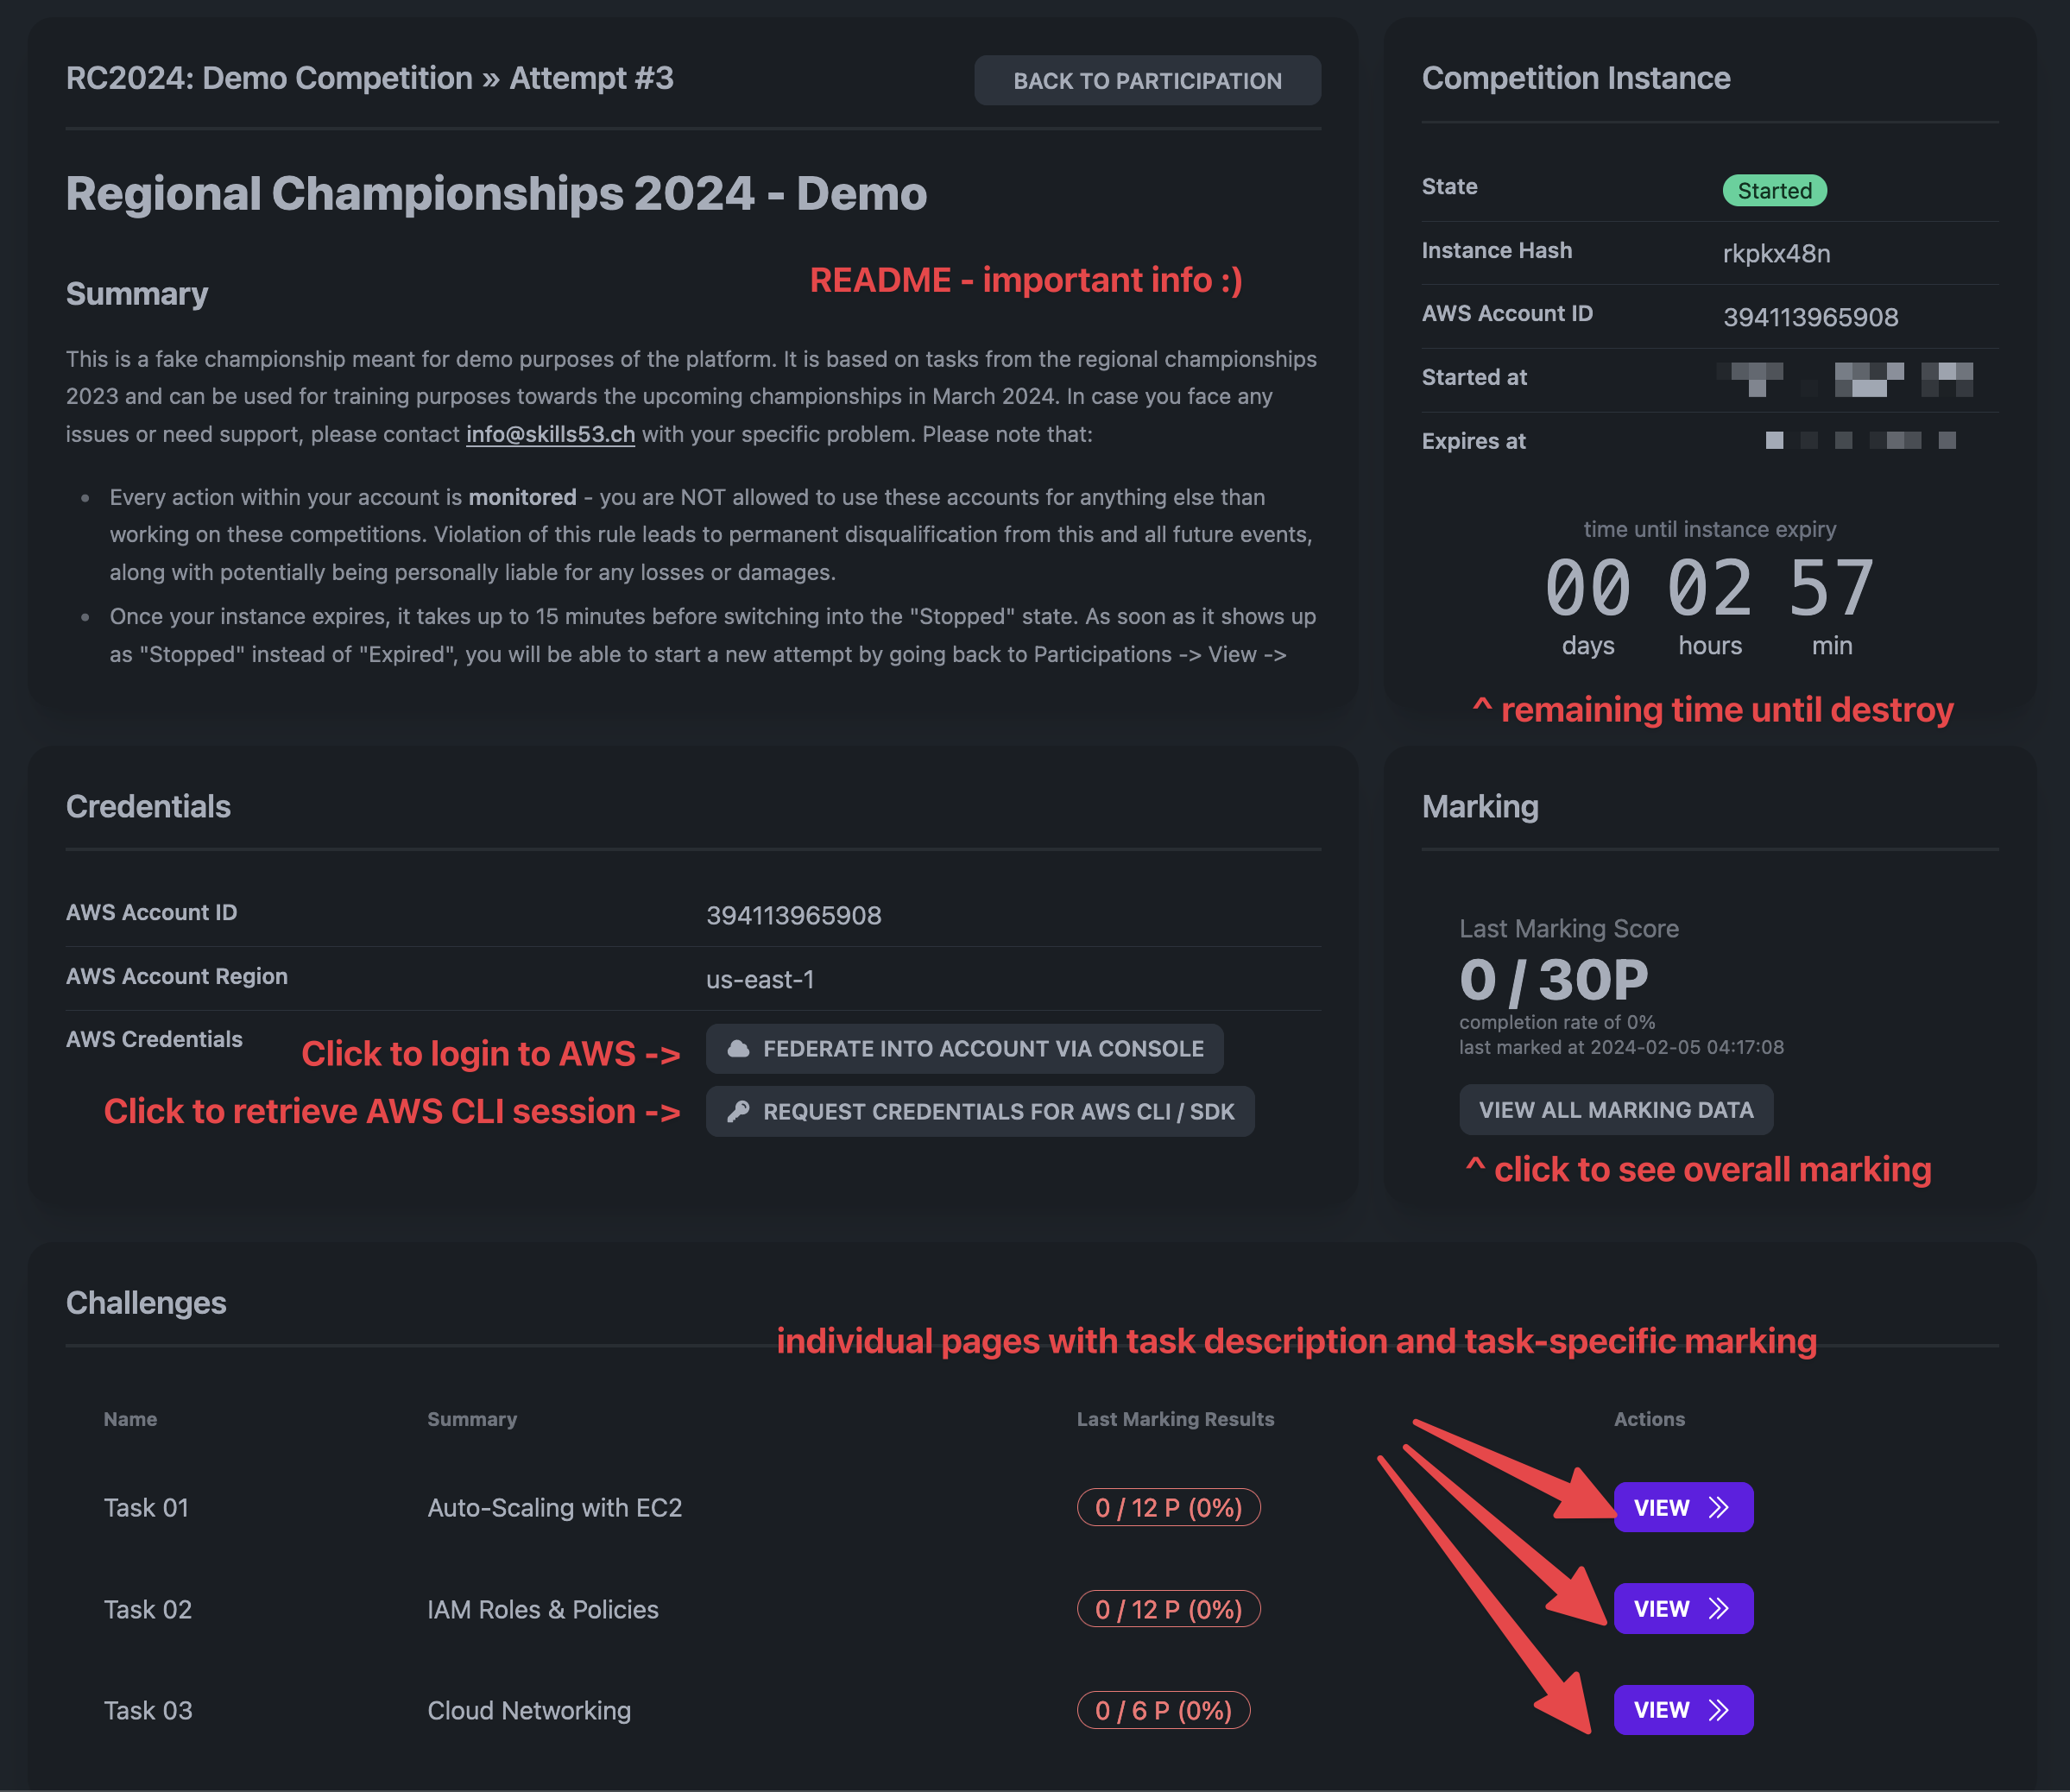Click the green Started state badge
The height and width of the screenshot is (1792, 2070).
click(1774, 190)
